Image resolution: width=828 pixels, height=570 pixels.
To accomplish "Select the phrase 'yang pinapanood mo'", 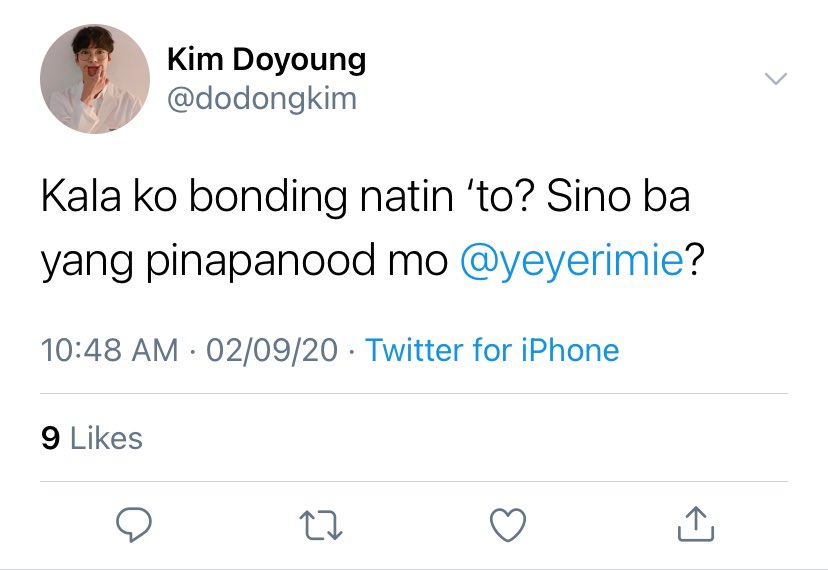I will [x=244, y=261].
